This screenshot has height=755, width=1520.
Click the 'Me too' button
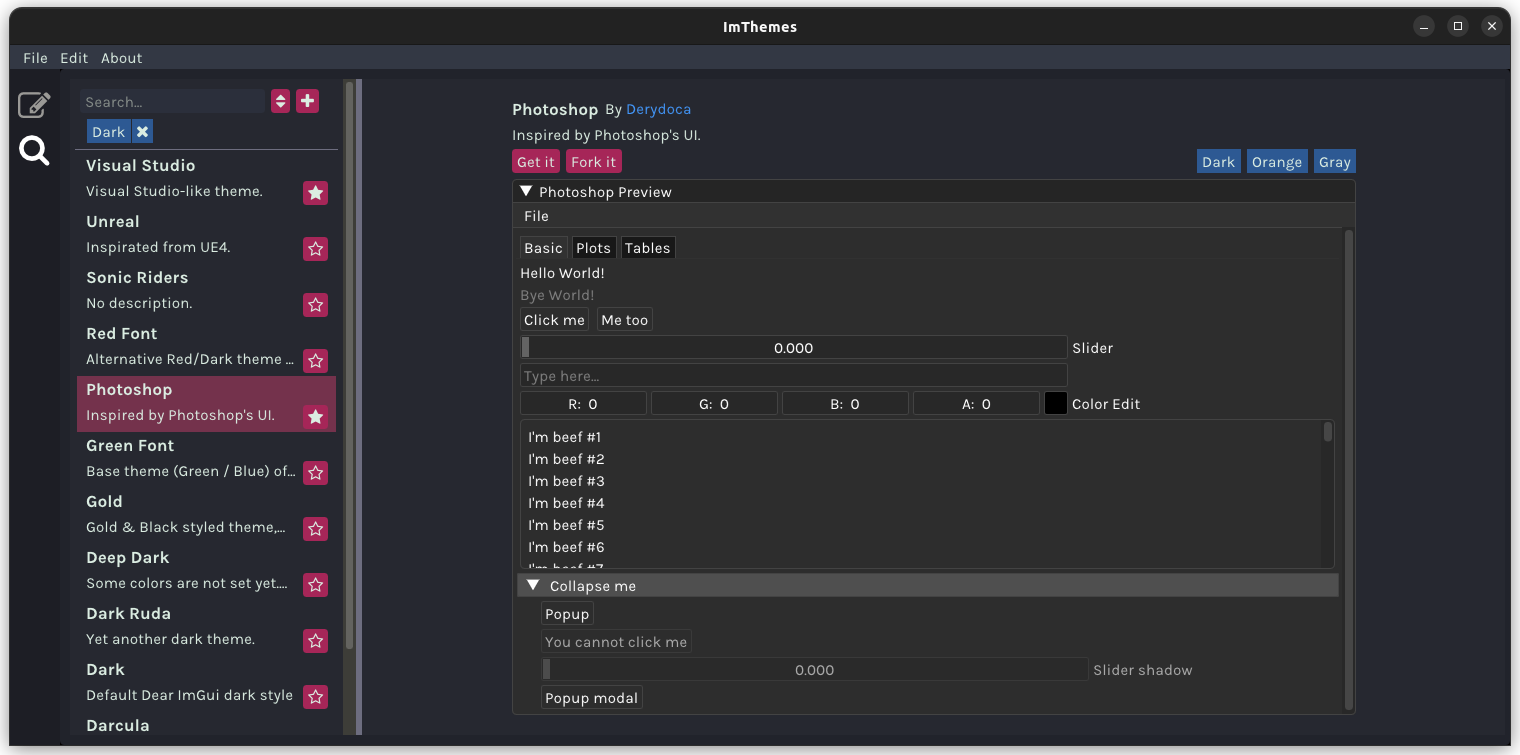(x=625, y=320)
